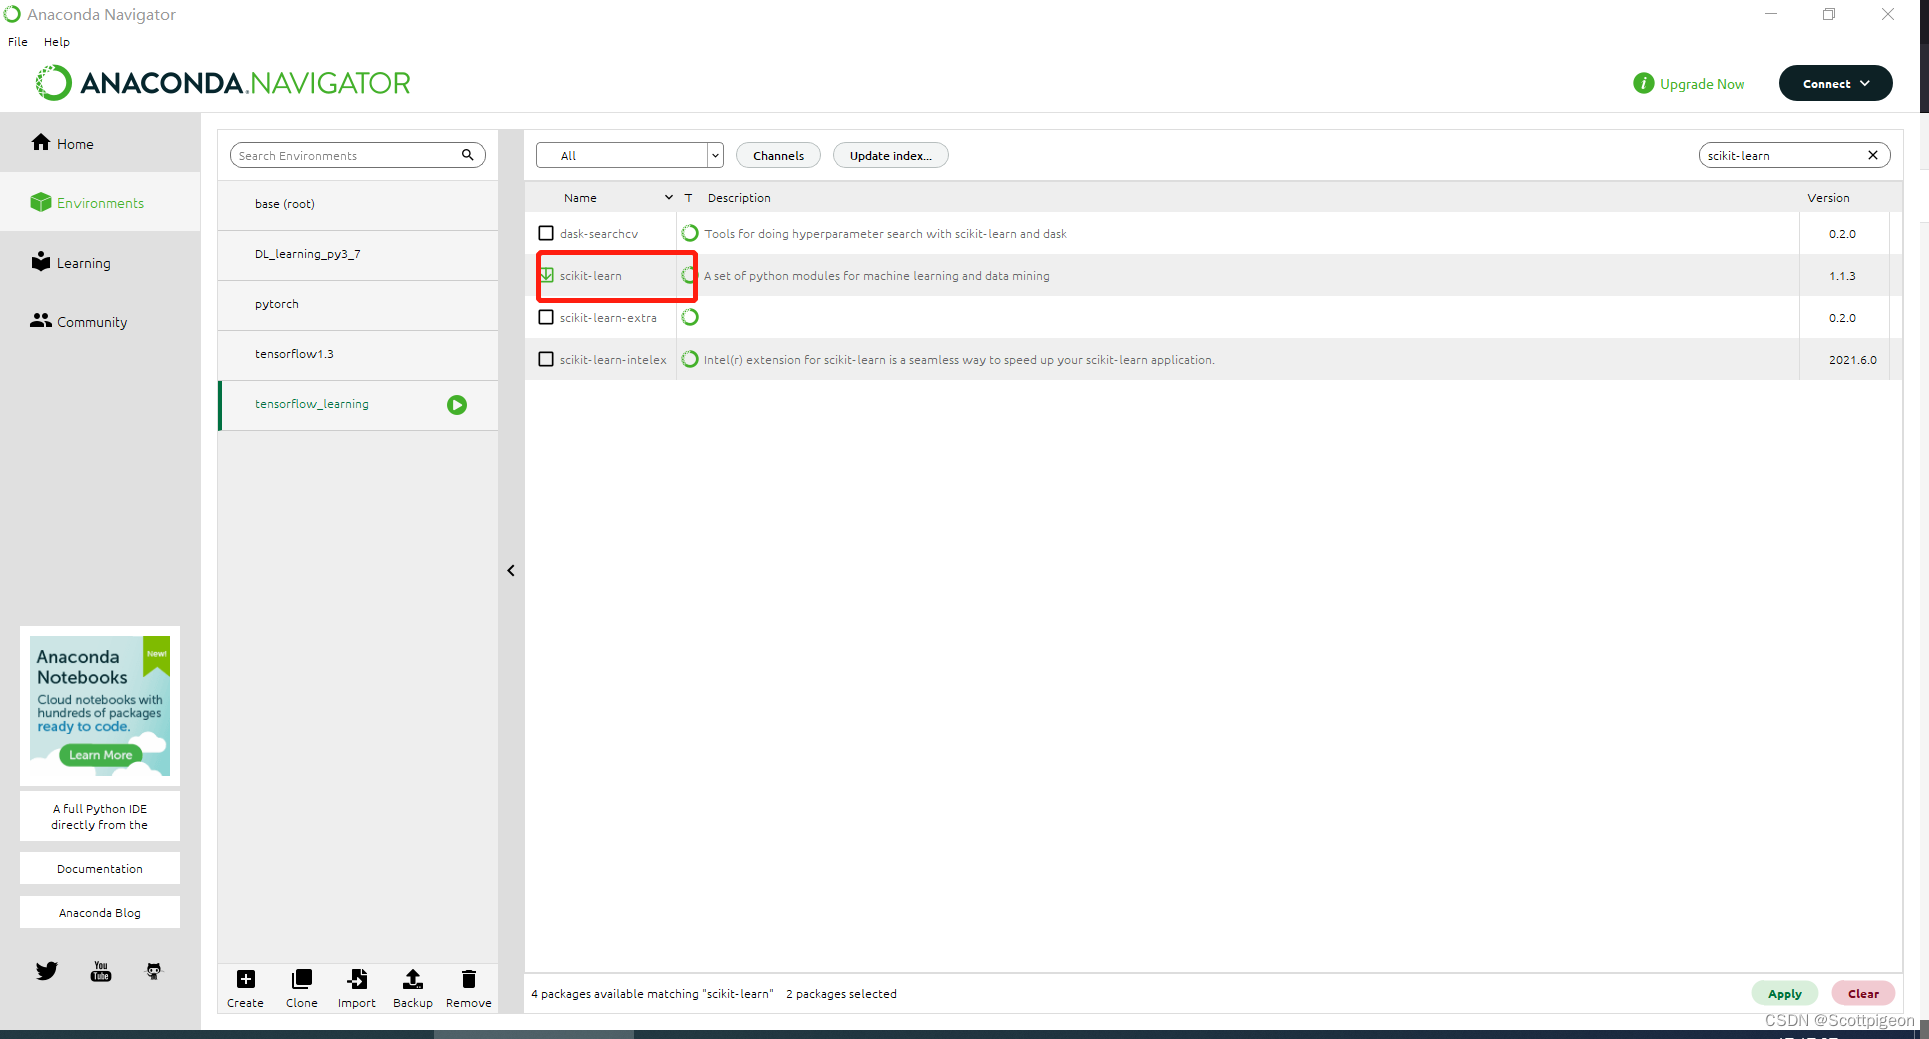Click the Upgrade Now link

click(x=1702, y=84)
